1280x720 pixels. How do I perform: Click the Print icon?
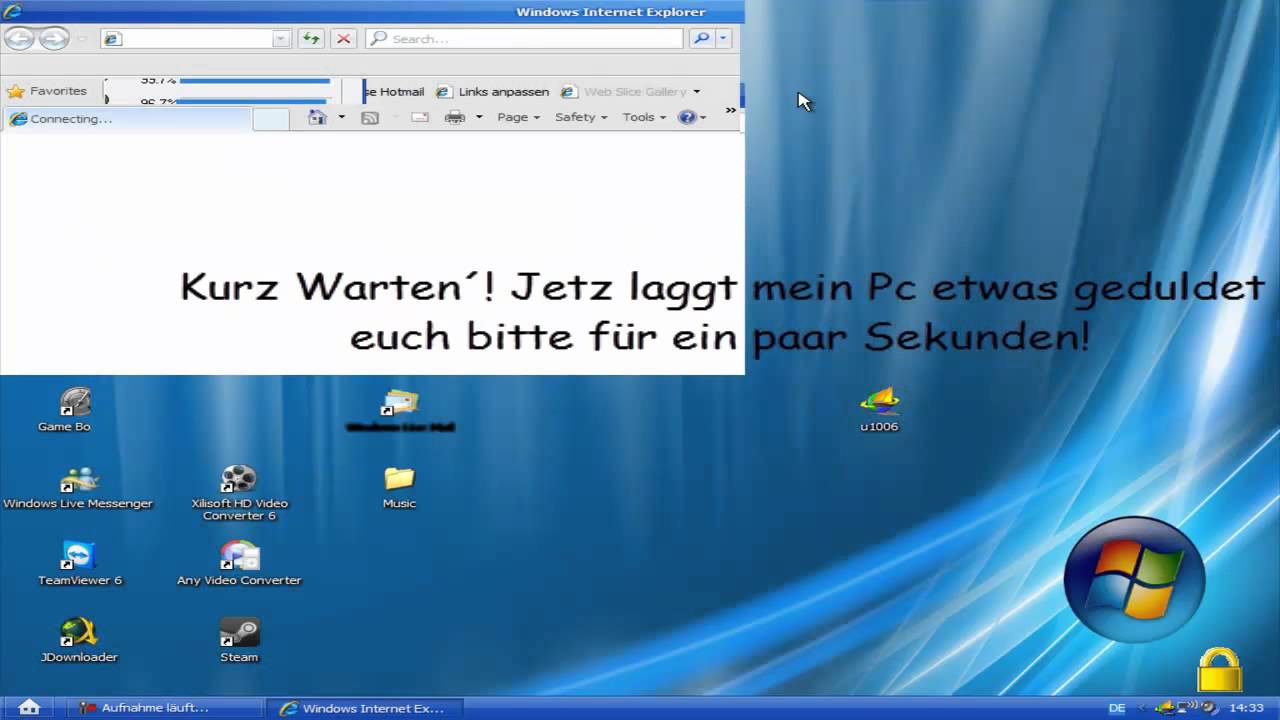coord(455,117)
